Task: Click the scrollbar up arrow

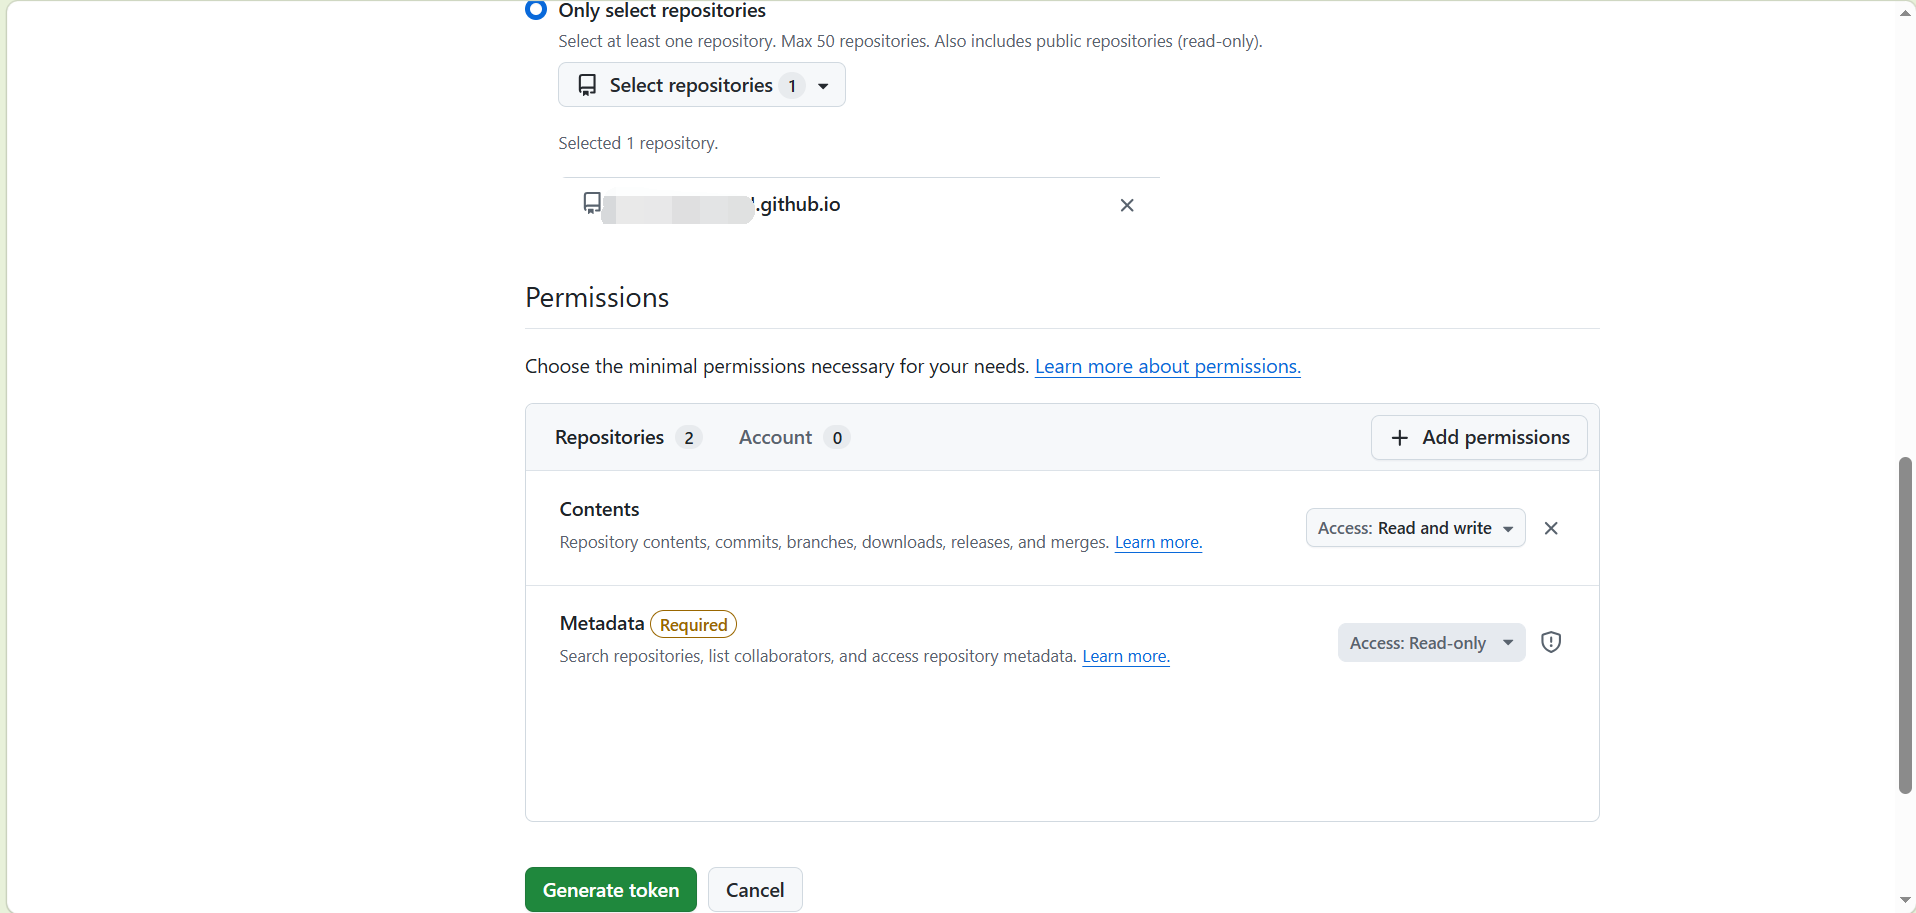Action: [1905, 13]
